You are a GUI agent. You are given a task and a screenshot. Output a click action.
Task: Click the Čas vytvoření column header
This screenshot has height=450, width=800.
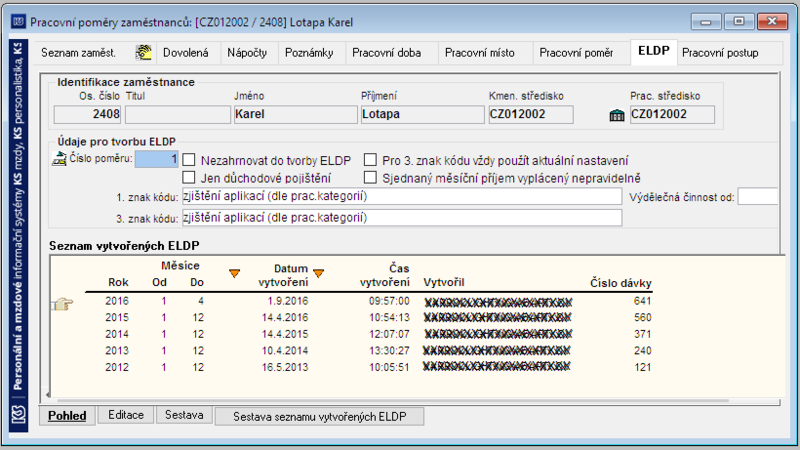[385, 275]
